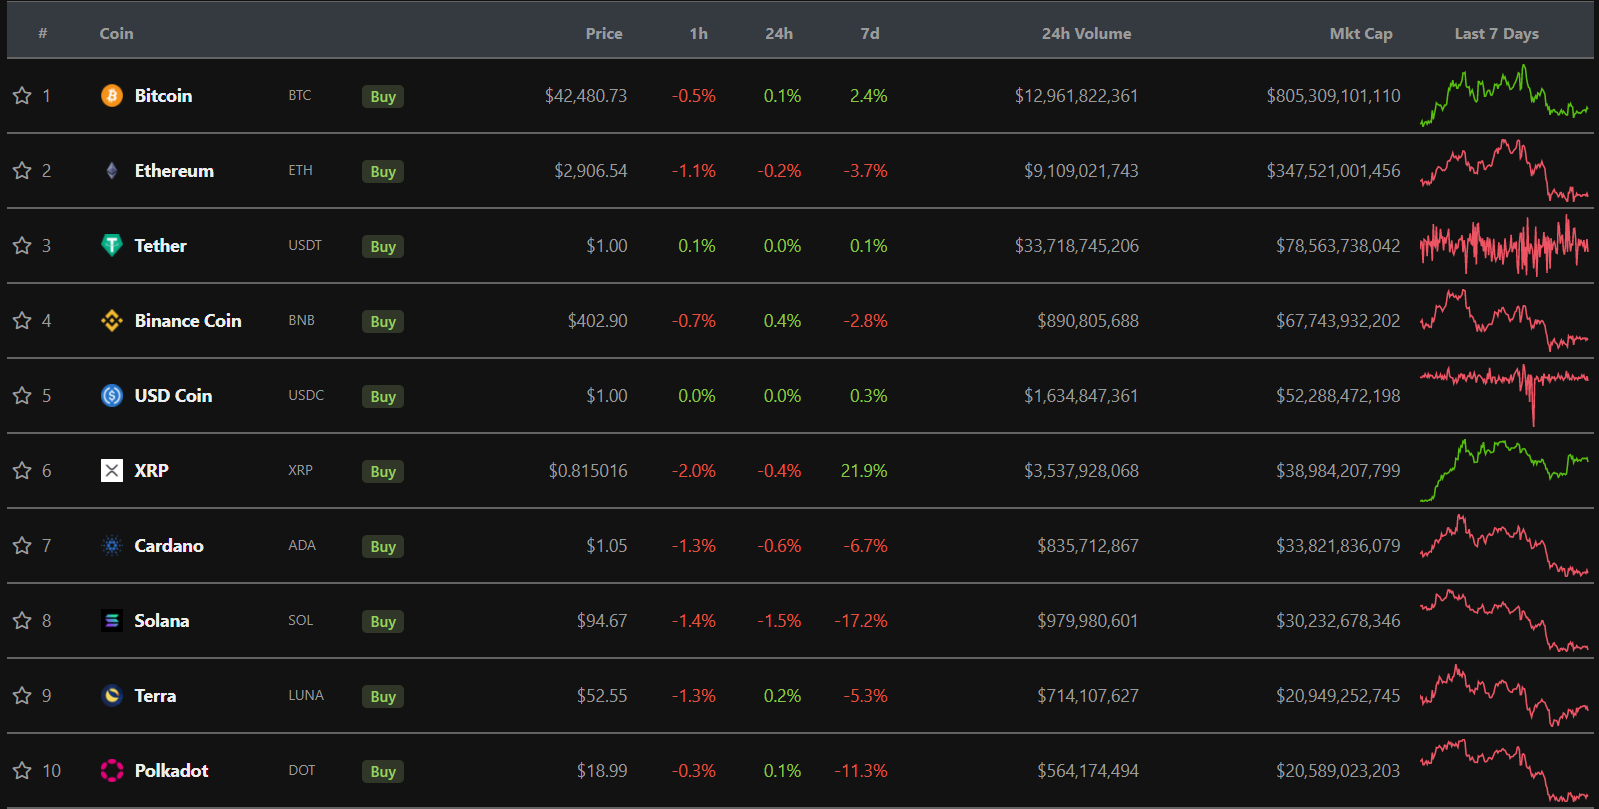Visit the Cardano coin name link
The image size is (1599, 809).
coord(169,545)
